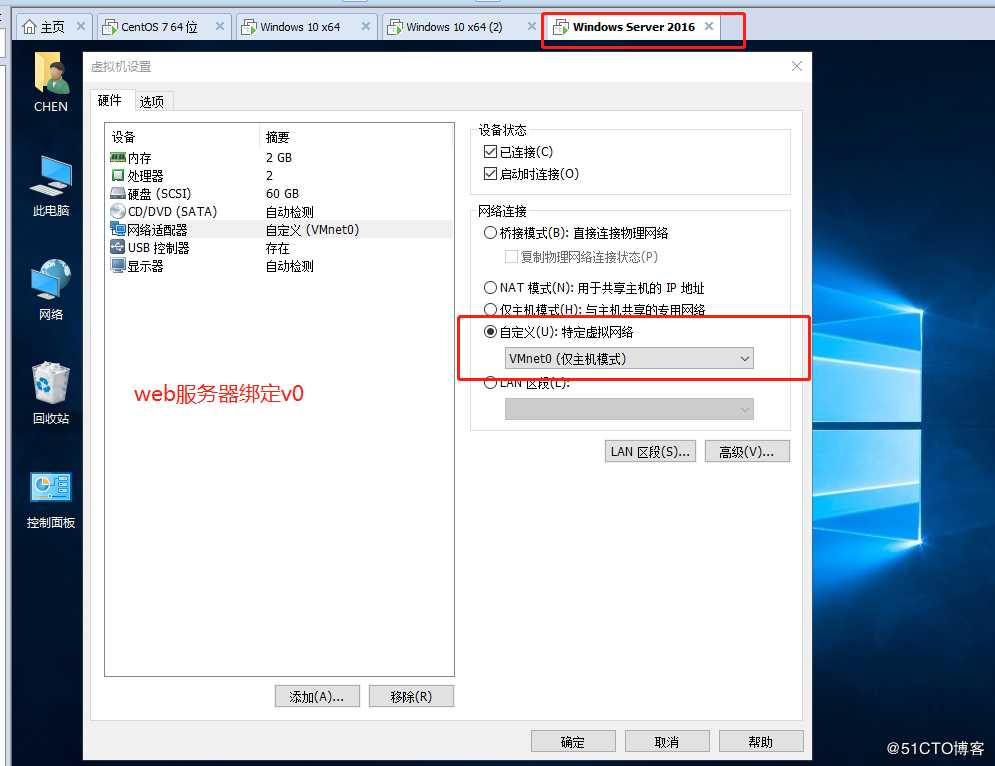
Task: Open the VMnet0 (仅主机模式) dropdown
Action: pyautogui.click(x=629, y=359)
